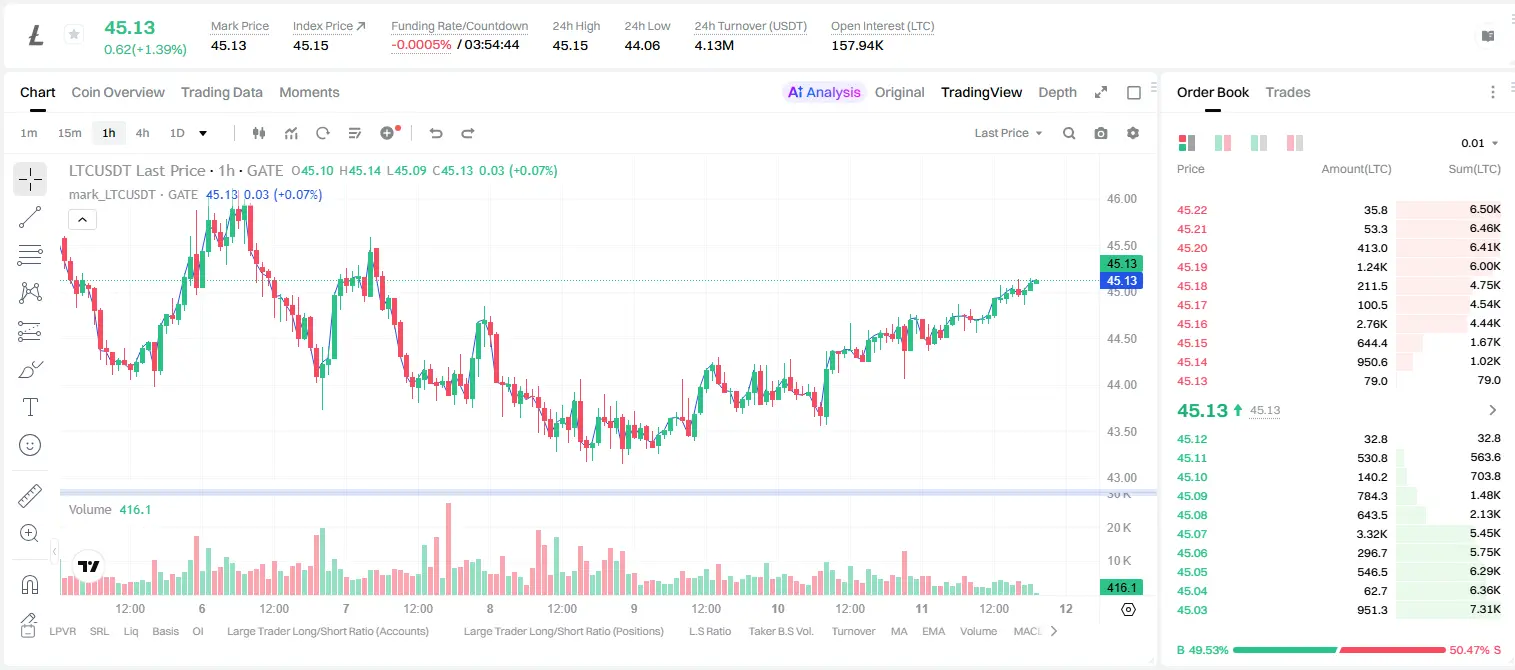Select the ruler measure tool

click(30, 496)
